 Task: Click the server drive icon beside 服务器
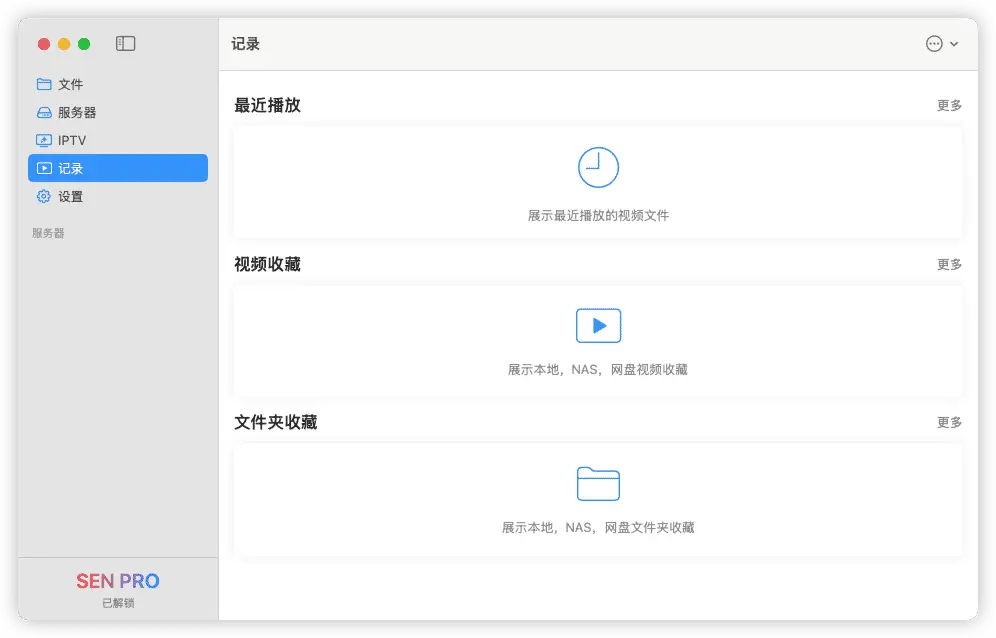43,112
